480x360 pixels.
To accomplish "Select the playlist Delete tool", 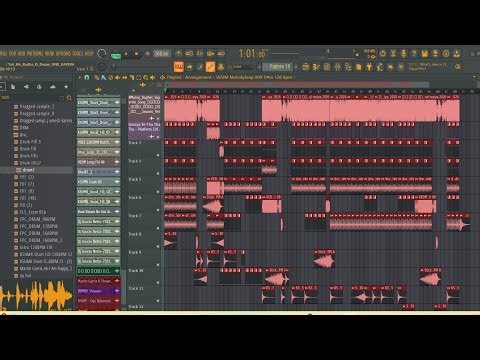I will click(x=111, y=77).
